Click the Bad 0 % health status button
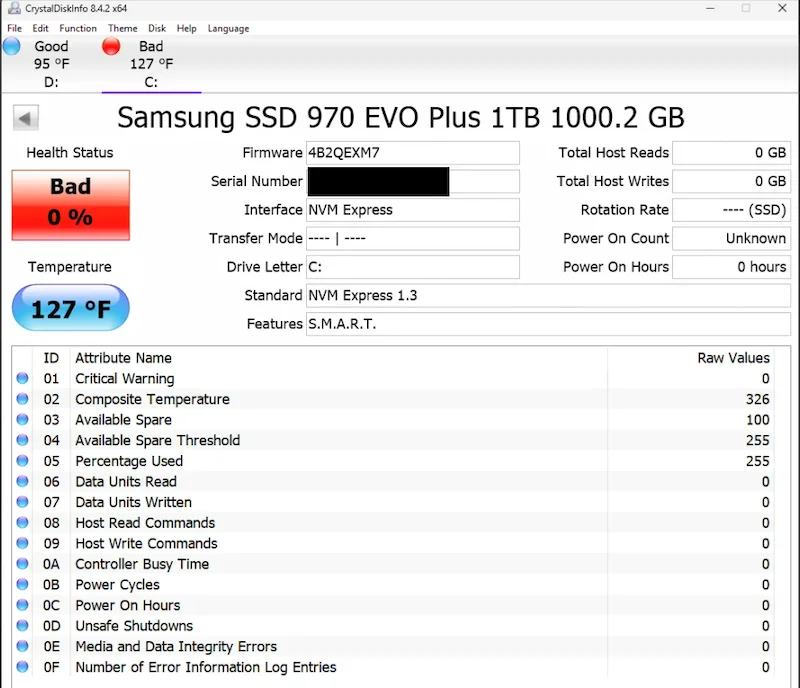This screenshot has height=688, width=800. click(x=71, y=205)
